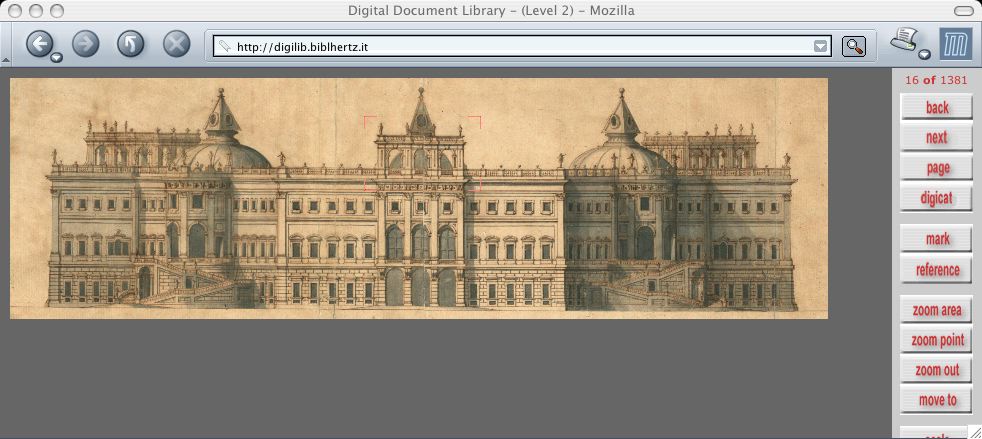Click the Mozilla M logo icon
982x439 pixels.
(955, 44)
